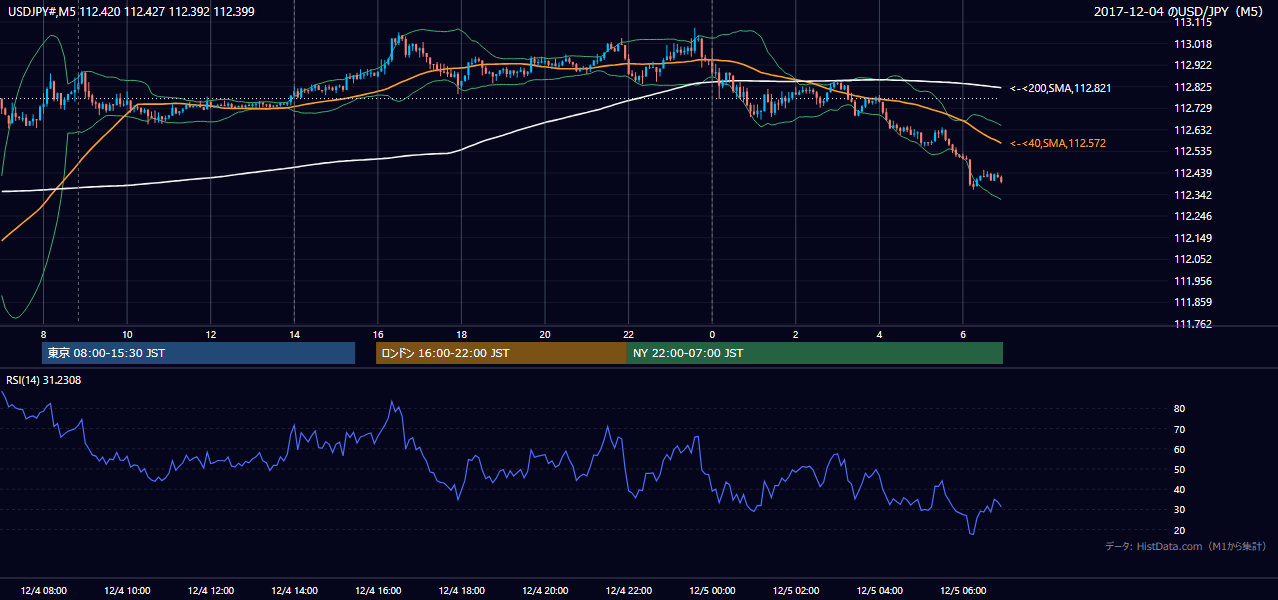Click the RSI 20 level label
Screen dimensions: 1278x600
[1180, 530]
